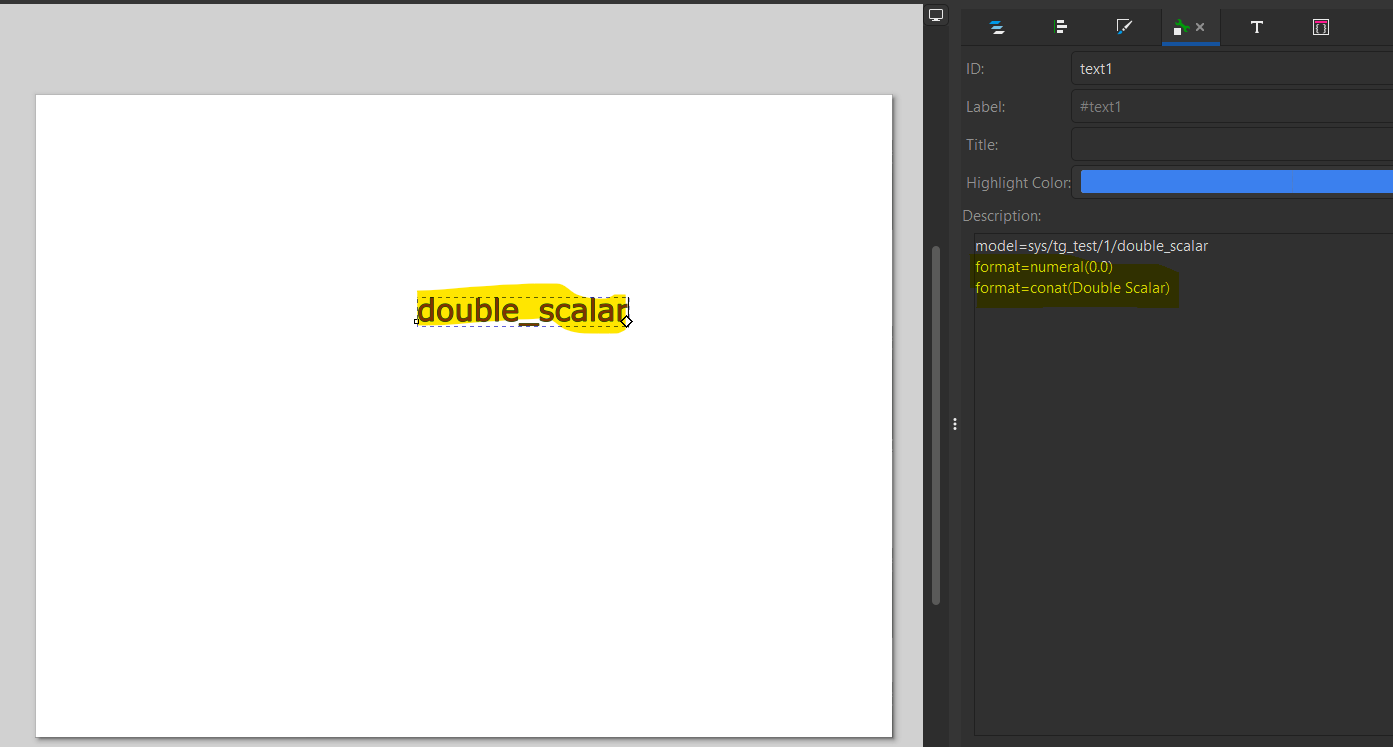Click the Highlight Color label
This screenshot has width=1393, height=747.
point(1018,183)
